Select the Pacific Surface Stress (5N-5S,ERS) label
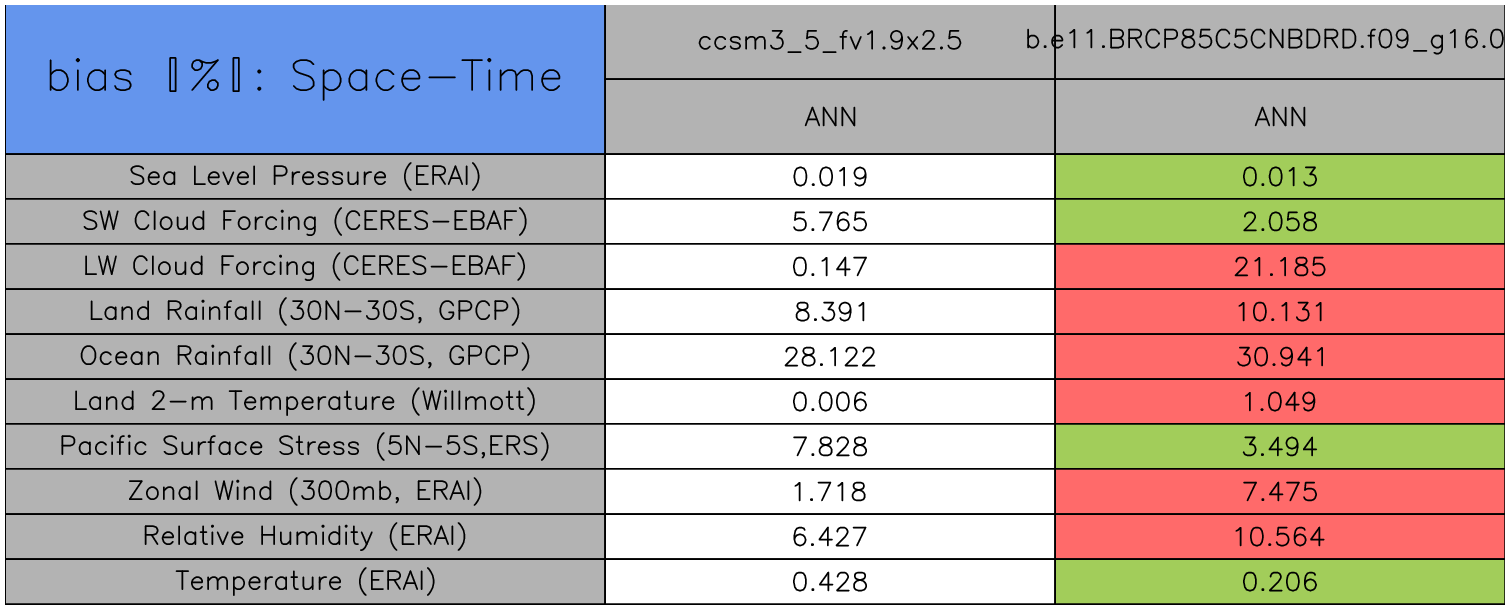Image resolution: width=1510 pixels, height=610 pixels. (305, 446)
